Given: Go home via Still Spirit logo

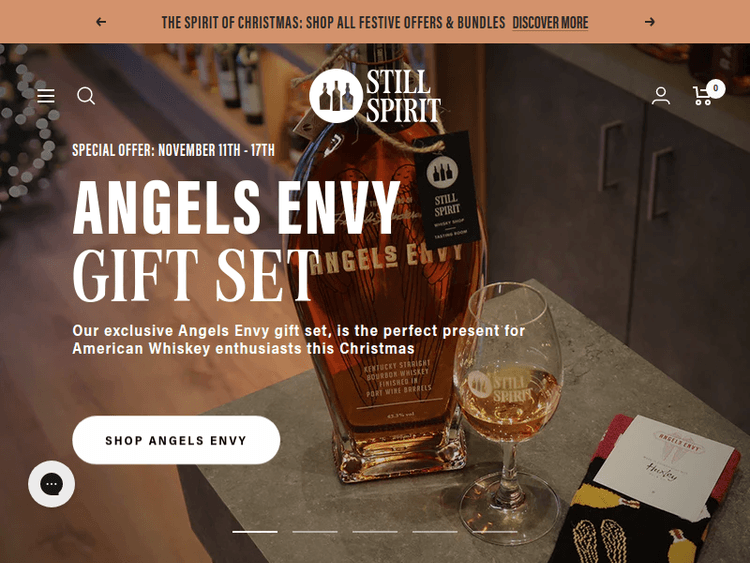Looking at the screenshot, I should click(375, 96).
